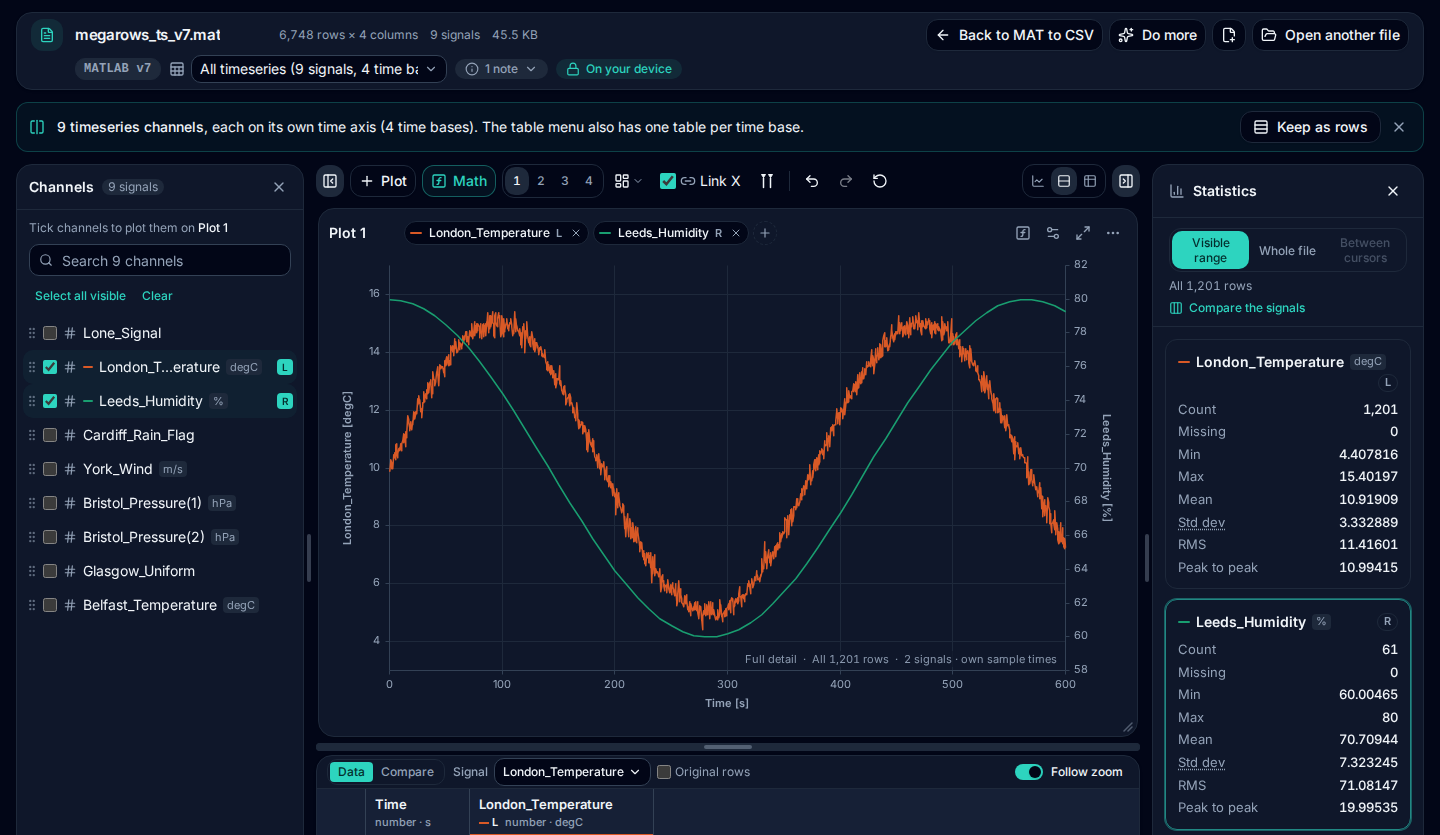Open the Signal selector showing London_Temperature
Image resolution: width=1440 pixels, height=835 pixels.
coord(572,772)
